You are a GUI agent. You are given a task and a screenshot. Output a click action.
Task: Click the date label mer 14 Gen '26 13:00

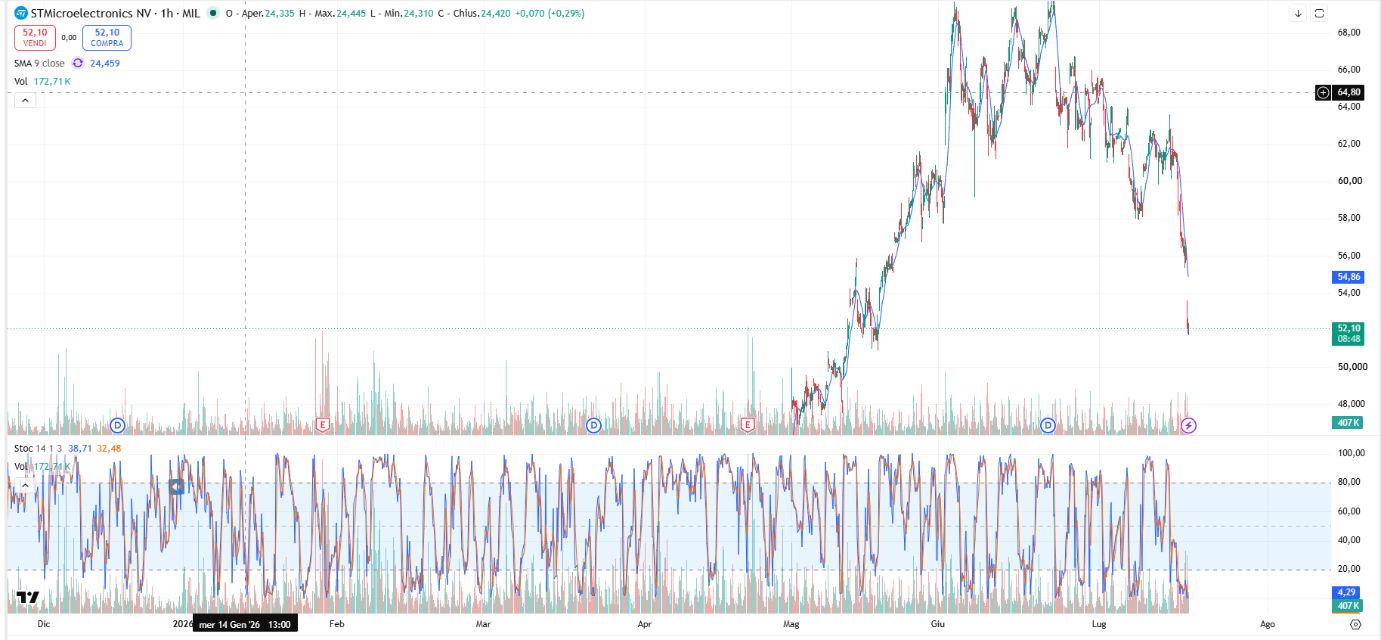click(x=245, y=624)
